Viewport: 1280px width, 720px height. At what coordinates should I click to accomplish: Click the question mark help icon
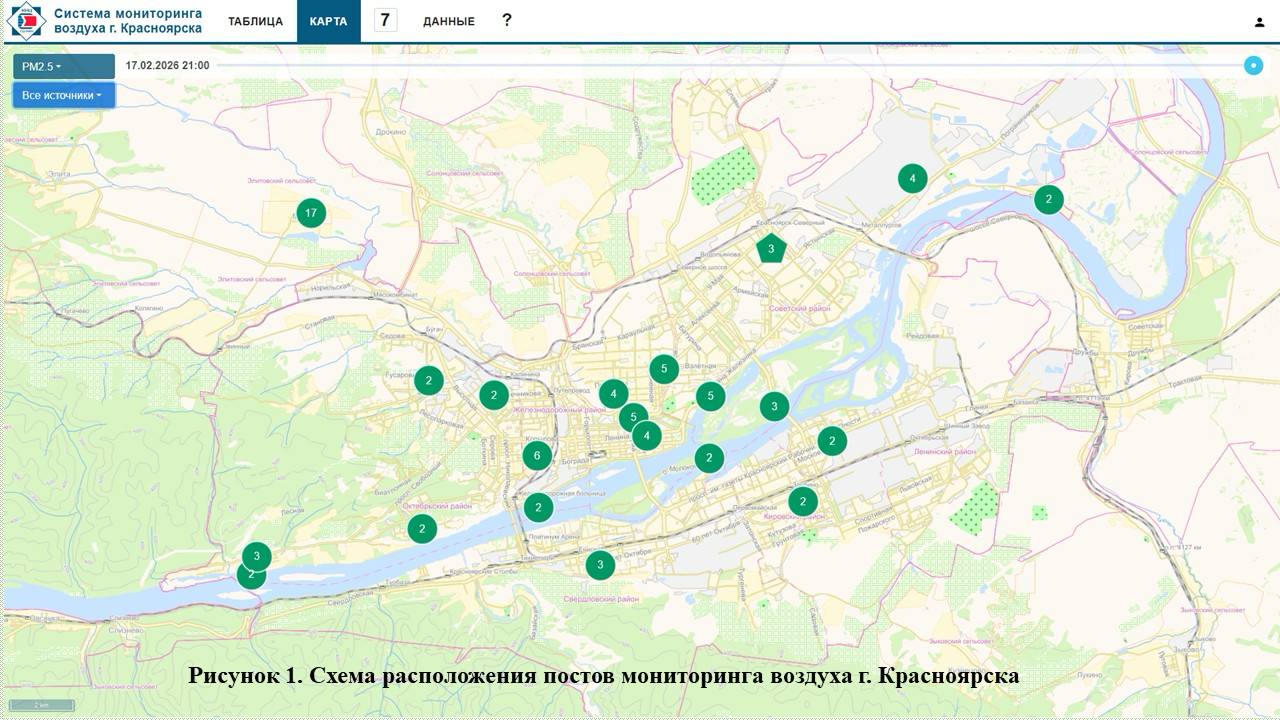pos(507,20)
